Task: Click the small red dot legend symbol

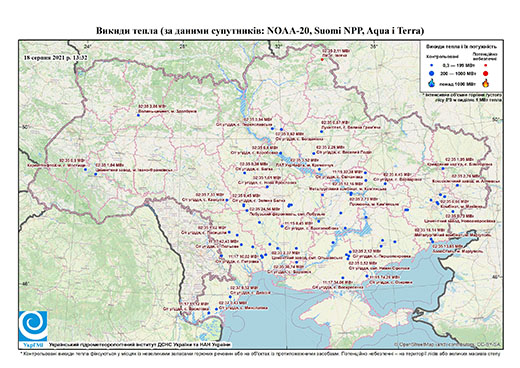Action: (486, 66)
